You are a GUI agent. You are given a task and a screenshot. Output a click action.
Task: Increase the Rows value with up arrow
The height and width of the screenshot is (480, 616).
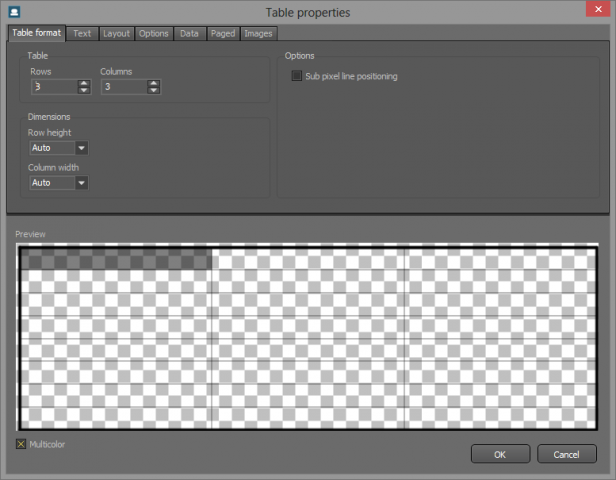84,83
